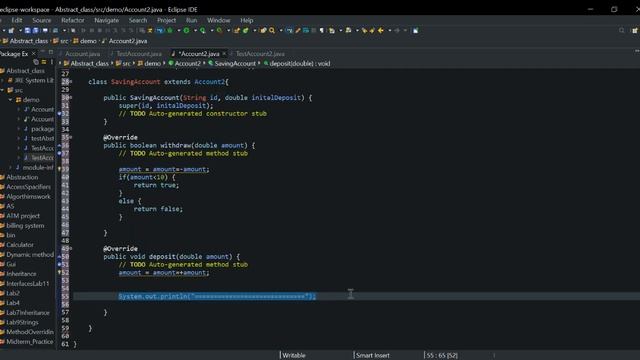Click the green Run button

[187, 31]
